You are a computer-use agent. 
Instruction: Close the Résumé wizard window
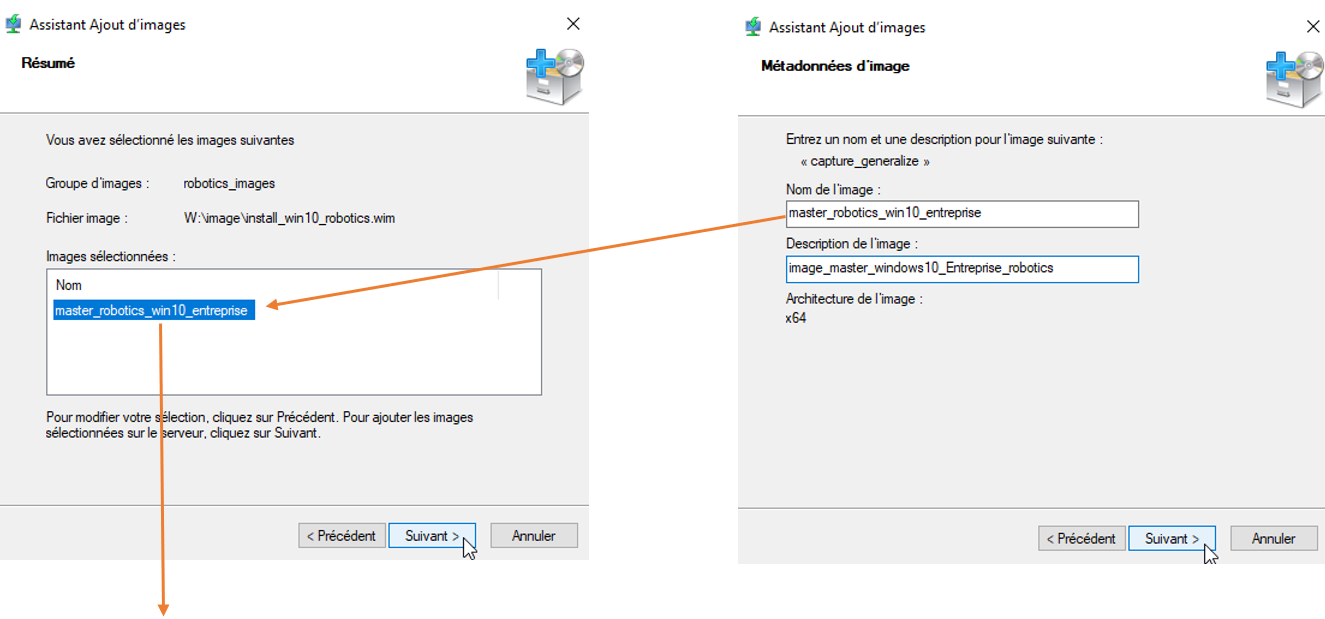[573, 24]
